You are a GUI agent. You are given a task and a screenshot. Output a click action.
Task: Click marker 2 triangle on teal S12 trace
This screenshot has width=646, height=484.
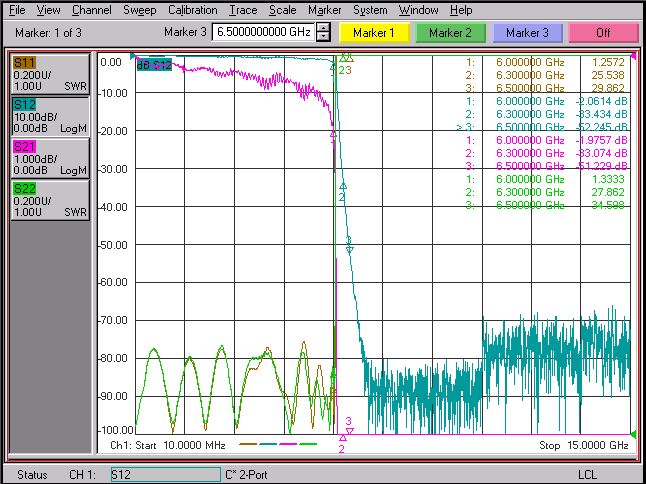click(343, 187)
